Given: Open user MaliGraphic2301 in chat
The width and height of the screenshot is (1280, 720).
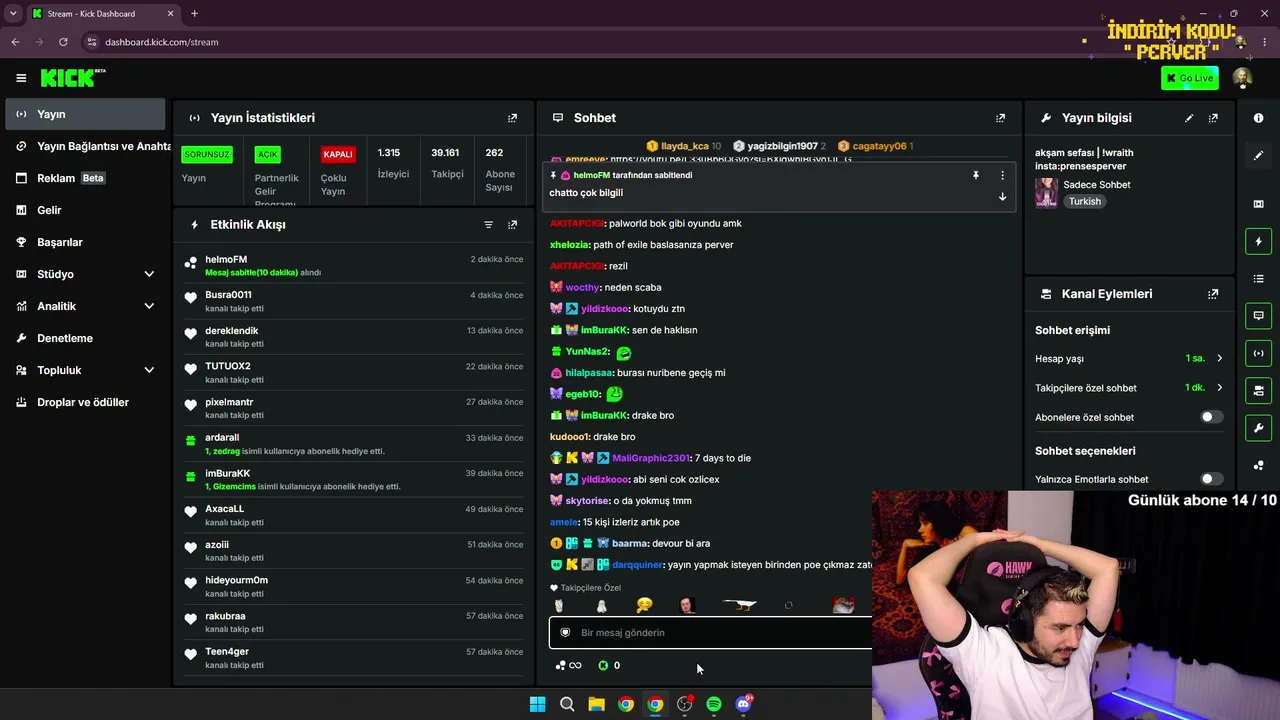Looking at the screenshot, I should [x=650, y=458].
